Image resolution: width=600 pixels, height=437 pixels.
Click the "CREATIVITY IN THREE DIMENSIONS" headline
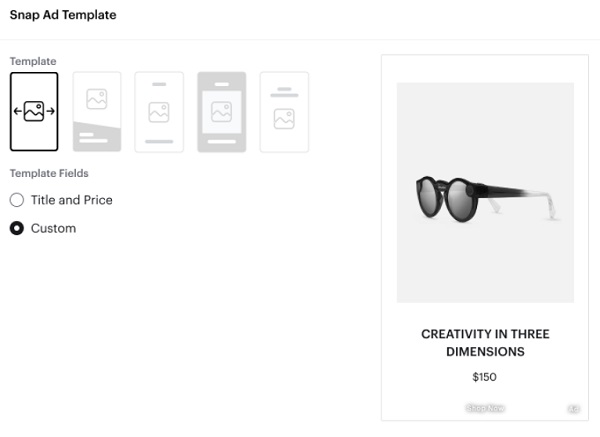pyautogui.click(x=485, y=342)
